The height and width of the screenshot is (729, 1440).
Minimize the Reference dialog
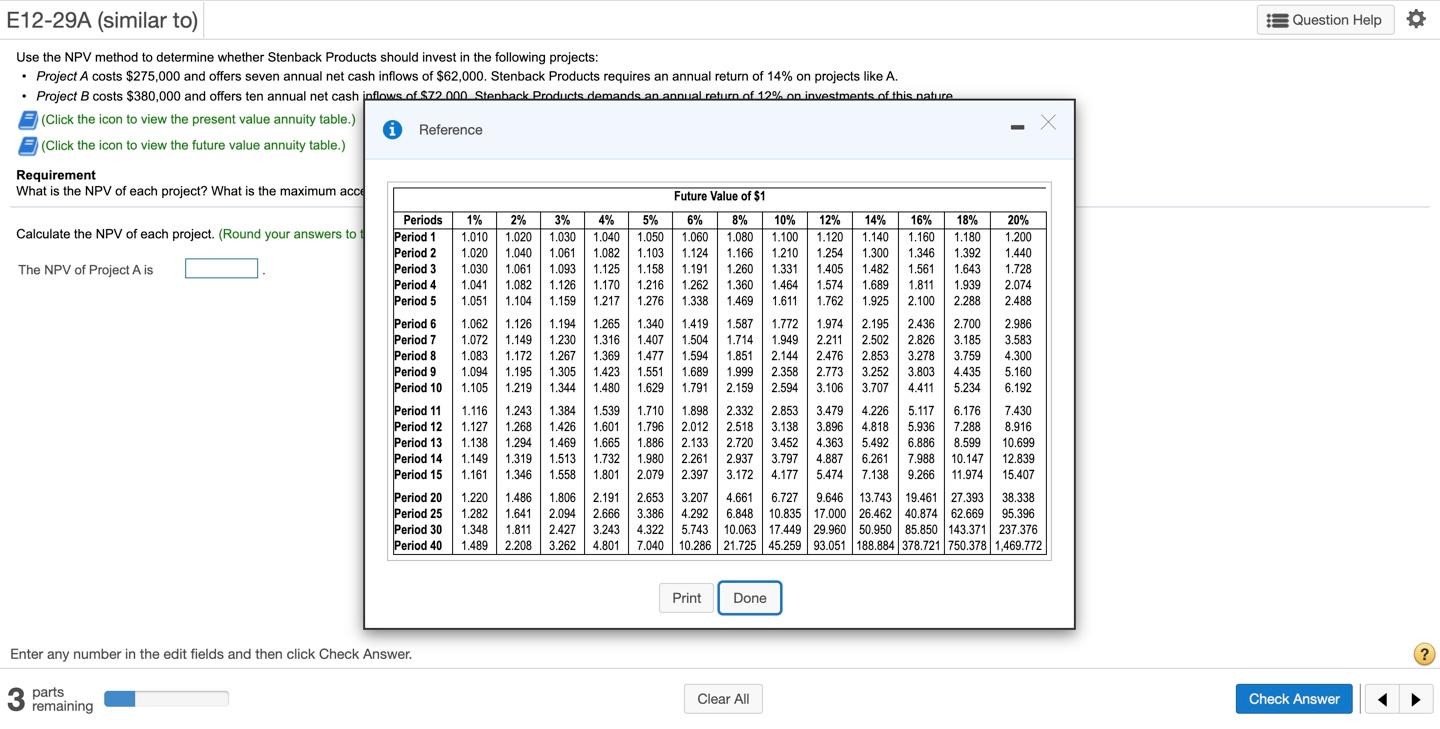pos(1017,127)
